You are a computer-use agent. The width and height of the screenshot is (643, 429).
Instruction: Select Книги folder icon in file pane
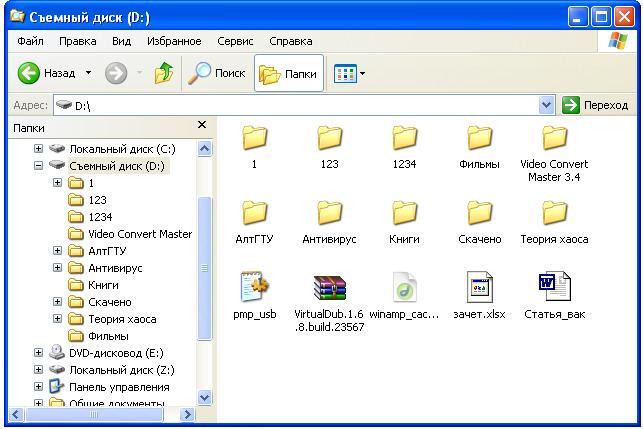404,213
